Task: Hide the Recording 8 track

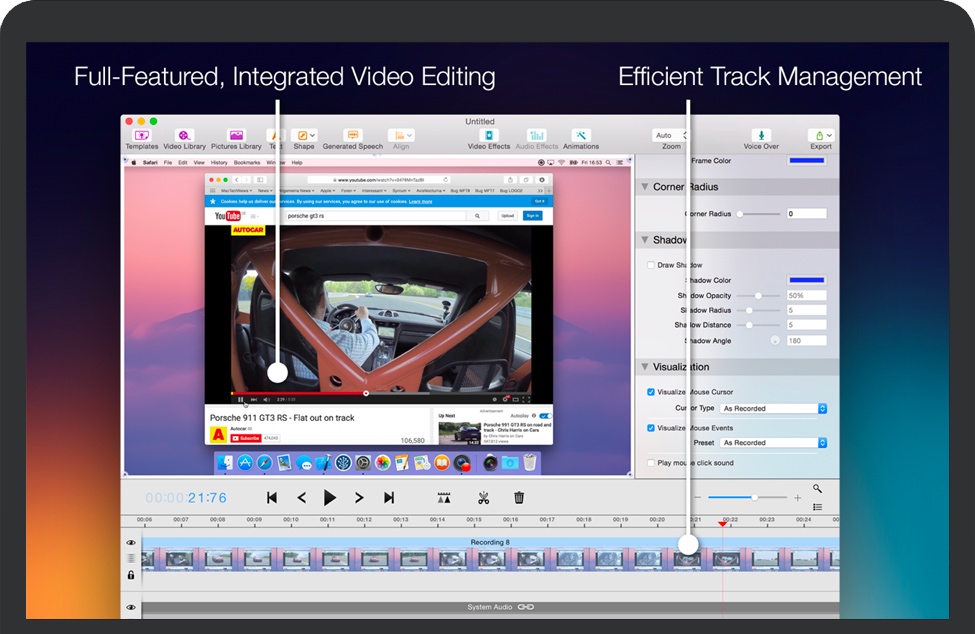Action: [131, 543]
